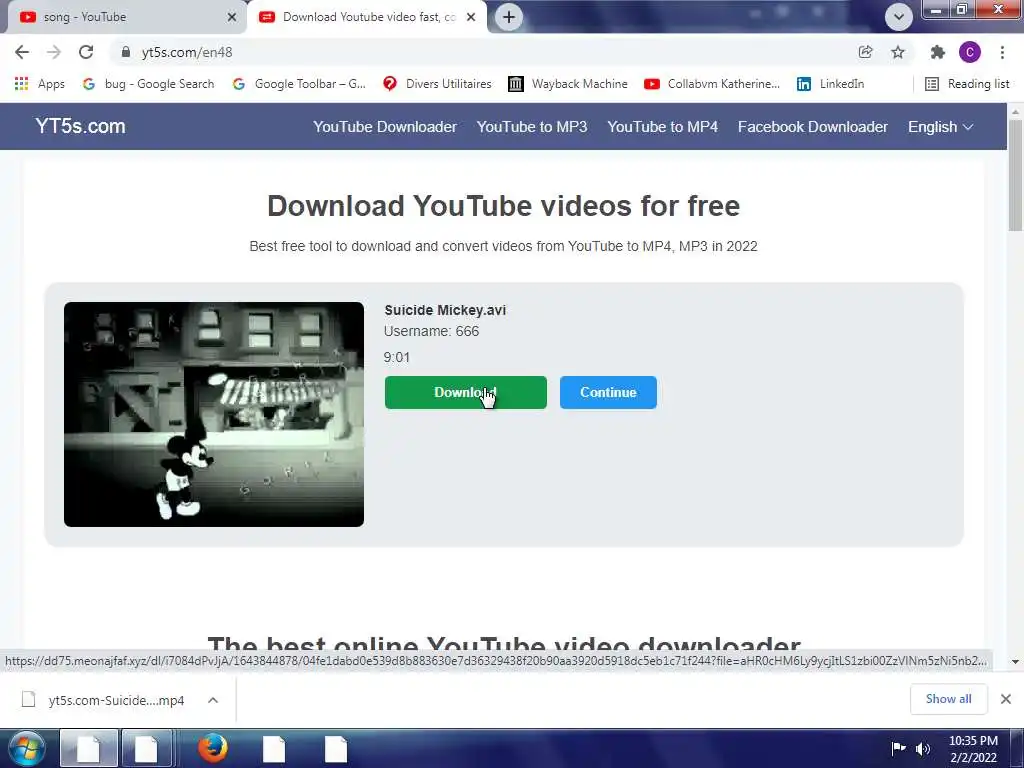Viewport: 1024px width, 768px height.
Task: Click Download YouTube videos for free heading
Action: click(x=503, y=206)
